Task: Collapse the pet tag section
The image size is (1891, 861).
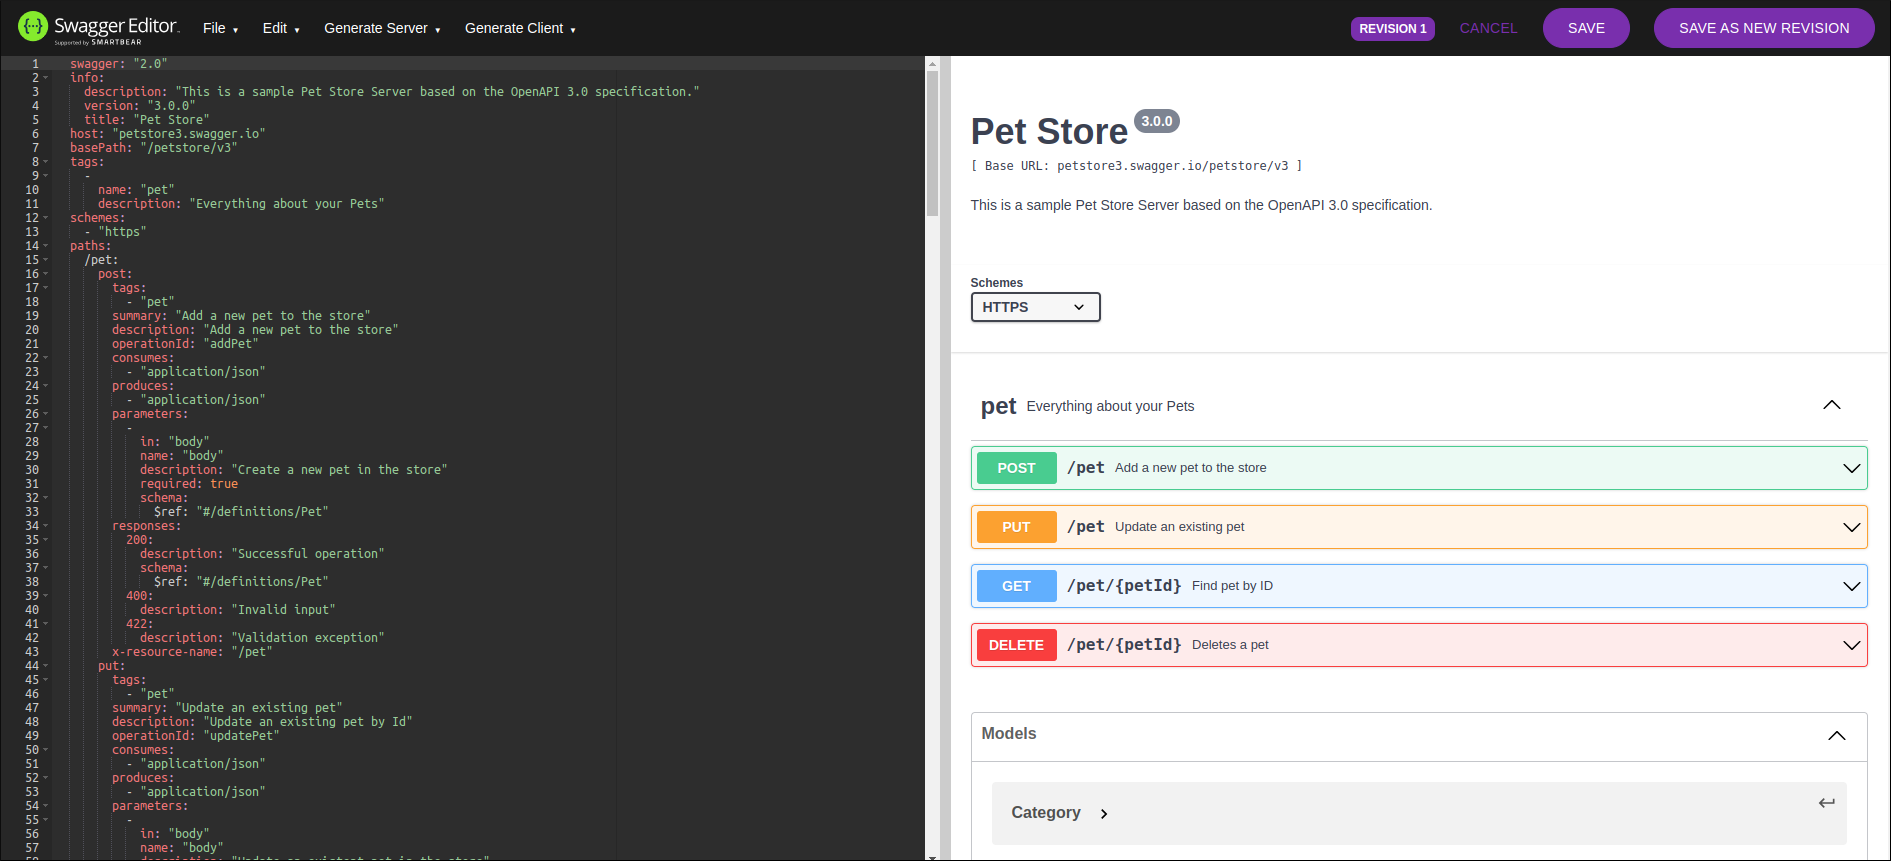Action: point(1832,405)
